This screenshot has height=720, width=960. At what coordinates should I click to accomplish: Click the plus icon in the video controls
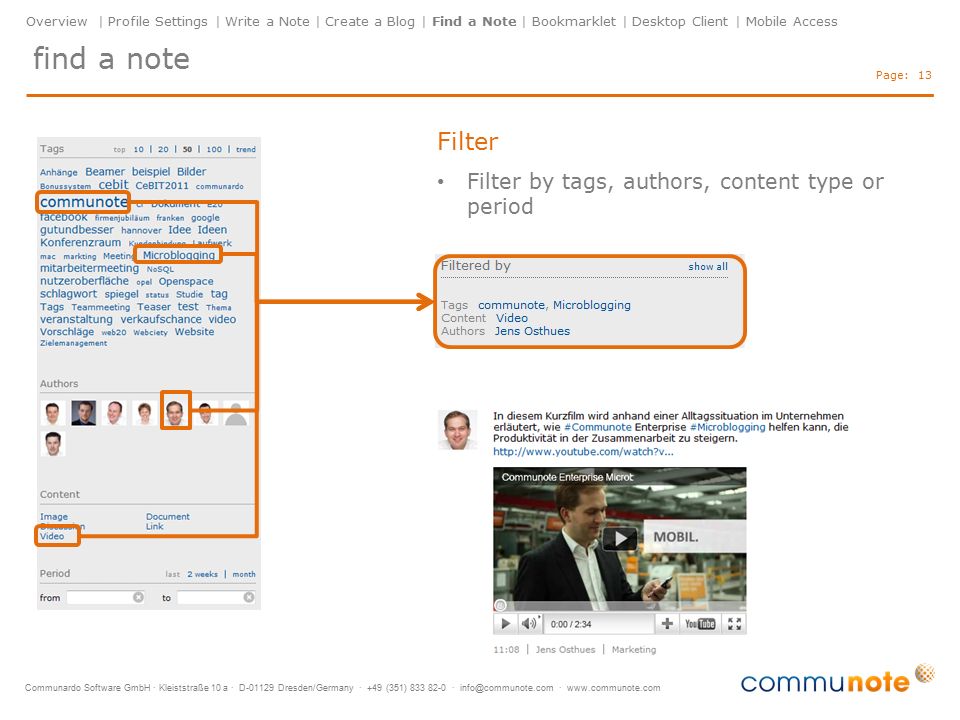coord(667,623)
